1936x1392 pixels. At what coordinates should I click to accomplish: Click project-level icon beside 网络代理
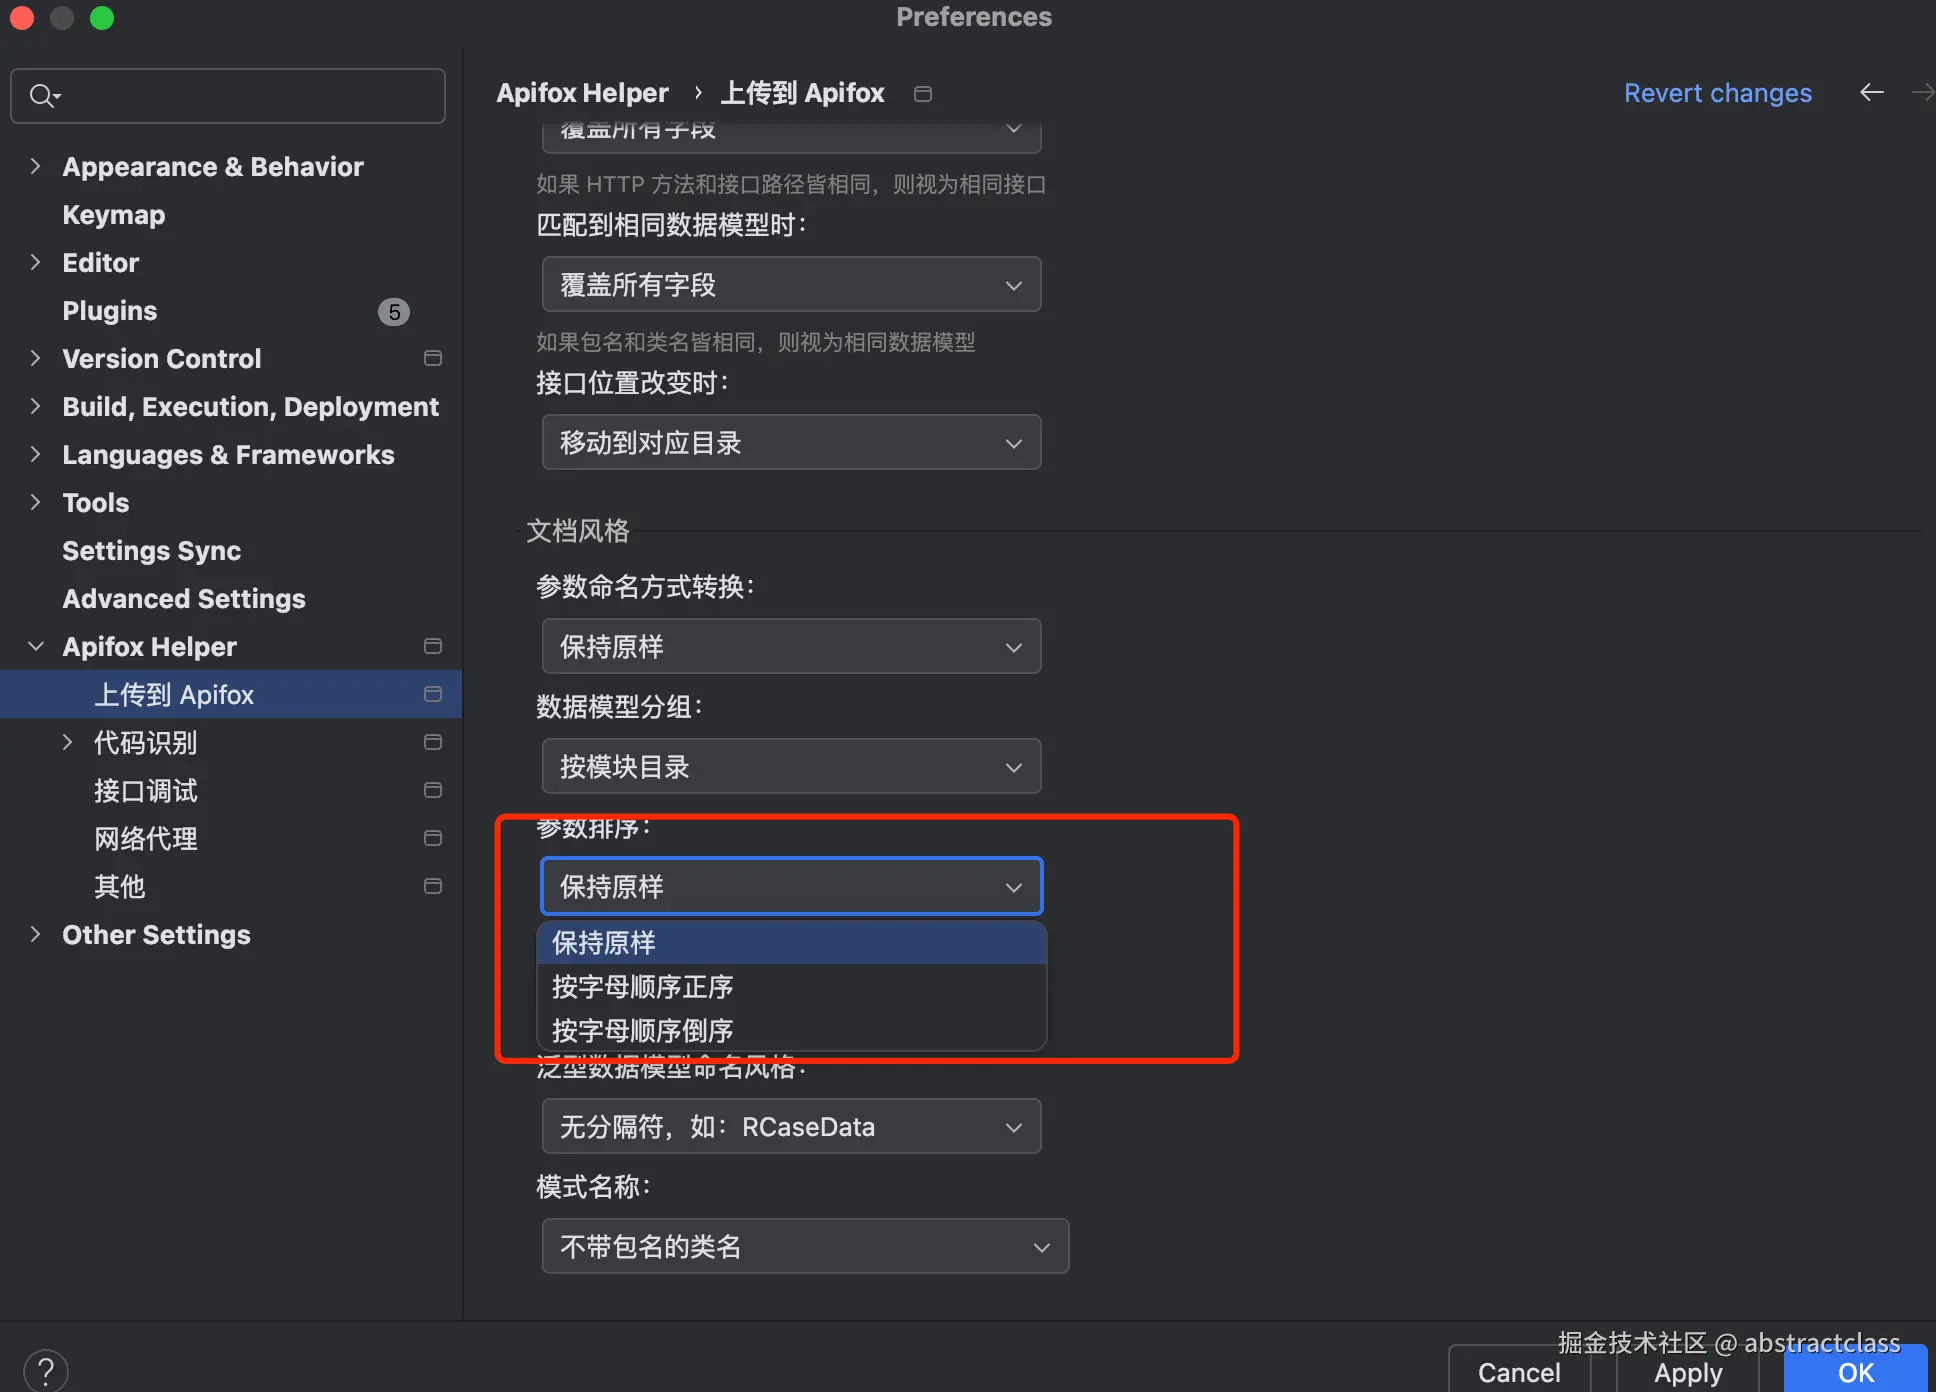[x=433, y=838]
